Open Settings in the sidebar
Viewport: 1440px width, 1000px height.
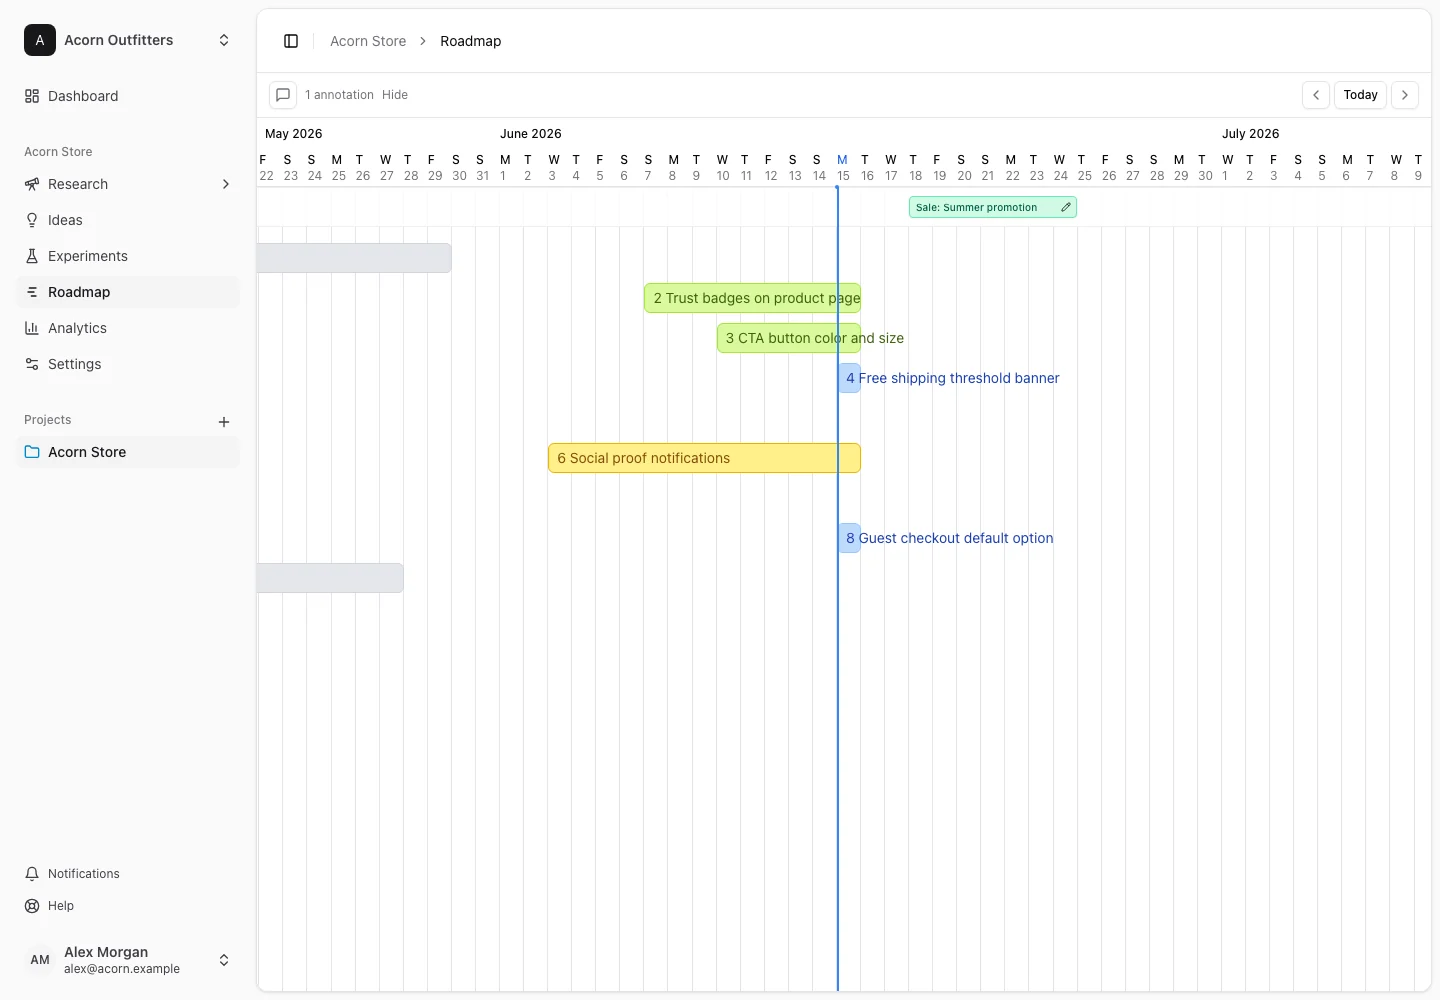point(128,364)
